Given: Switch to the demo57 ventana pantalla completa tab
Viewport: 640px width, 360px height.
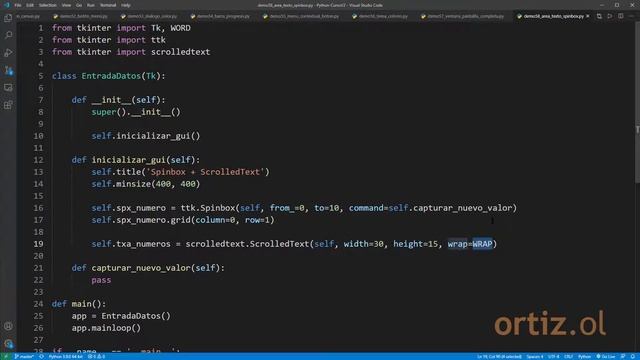Looking at the screenshot, I should [x=464, y=16].
